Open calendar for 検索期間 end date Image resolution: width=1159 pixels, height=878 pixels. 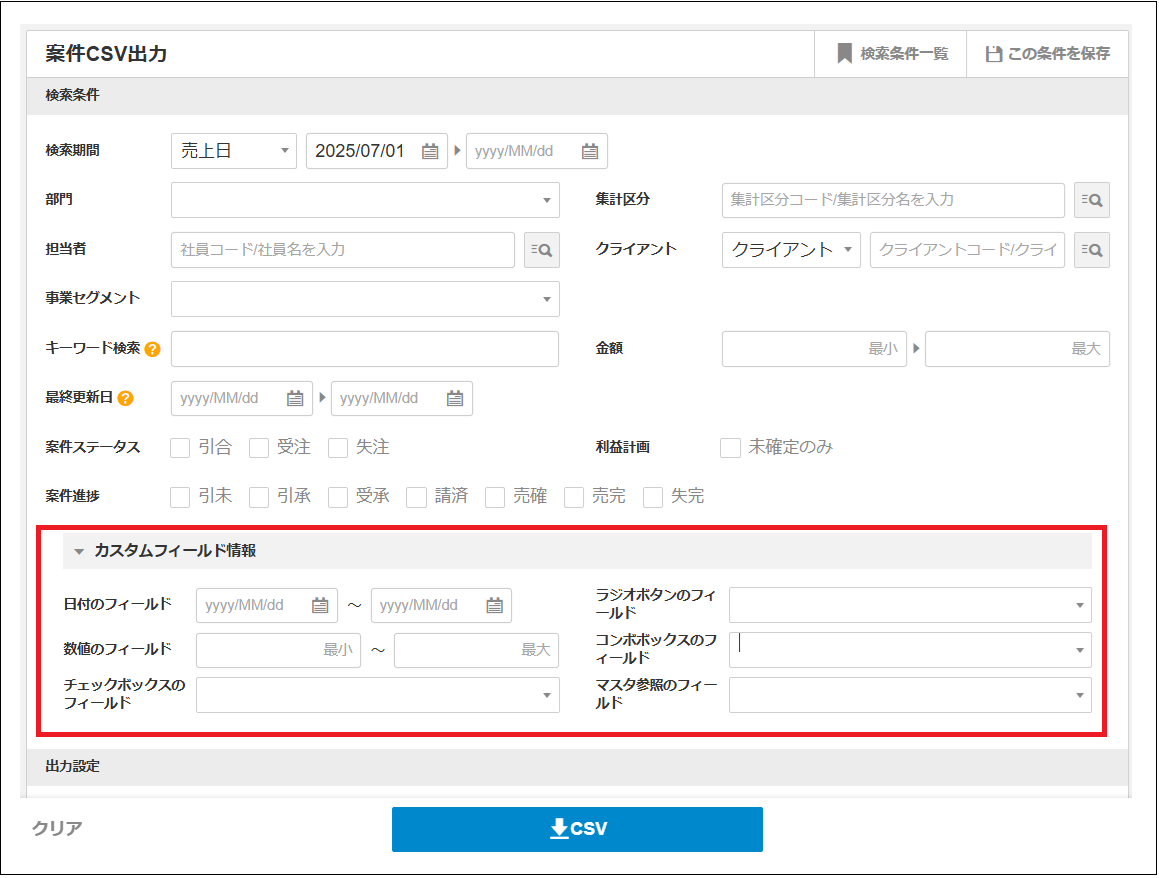coord(590,152)
